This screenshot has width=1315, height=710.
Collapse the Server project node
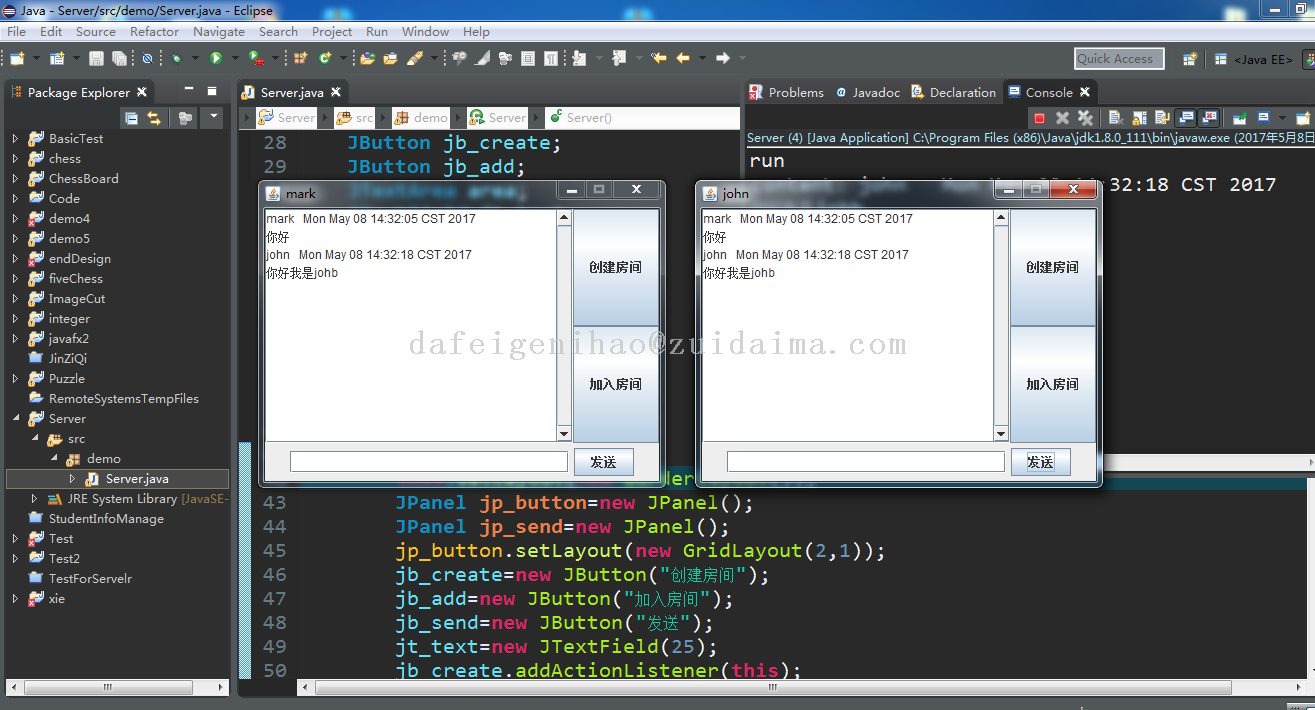click(15, 418)
